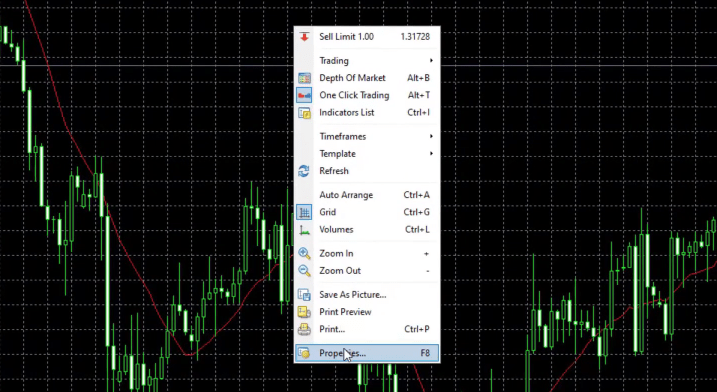Click the Zoom Out magnifier icon

pyautogui.click(x=304, y=271)
